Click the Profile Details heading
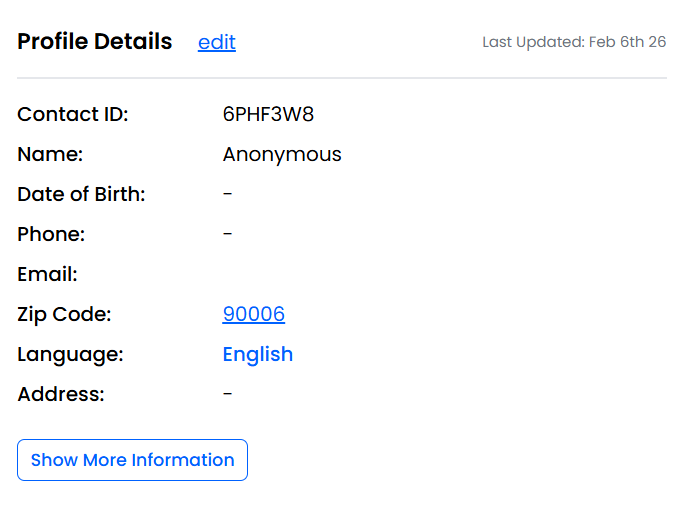Image resolution: width=684 pixels, height=518 pixels. coord(95,42)
